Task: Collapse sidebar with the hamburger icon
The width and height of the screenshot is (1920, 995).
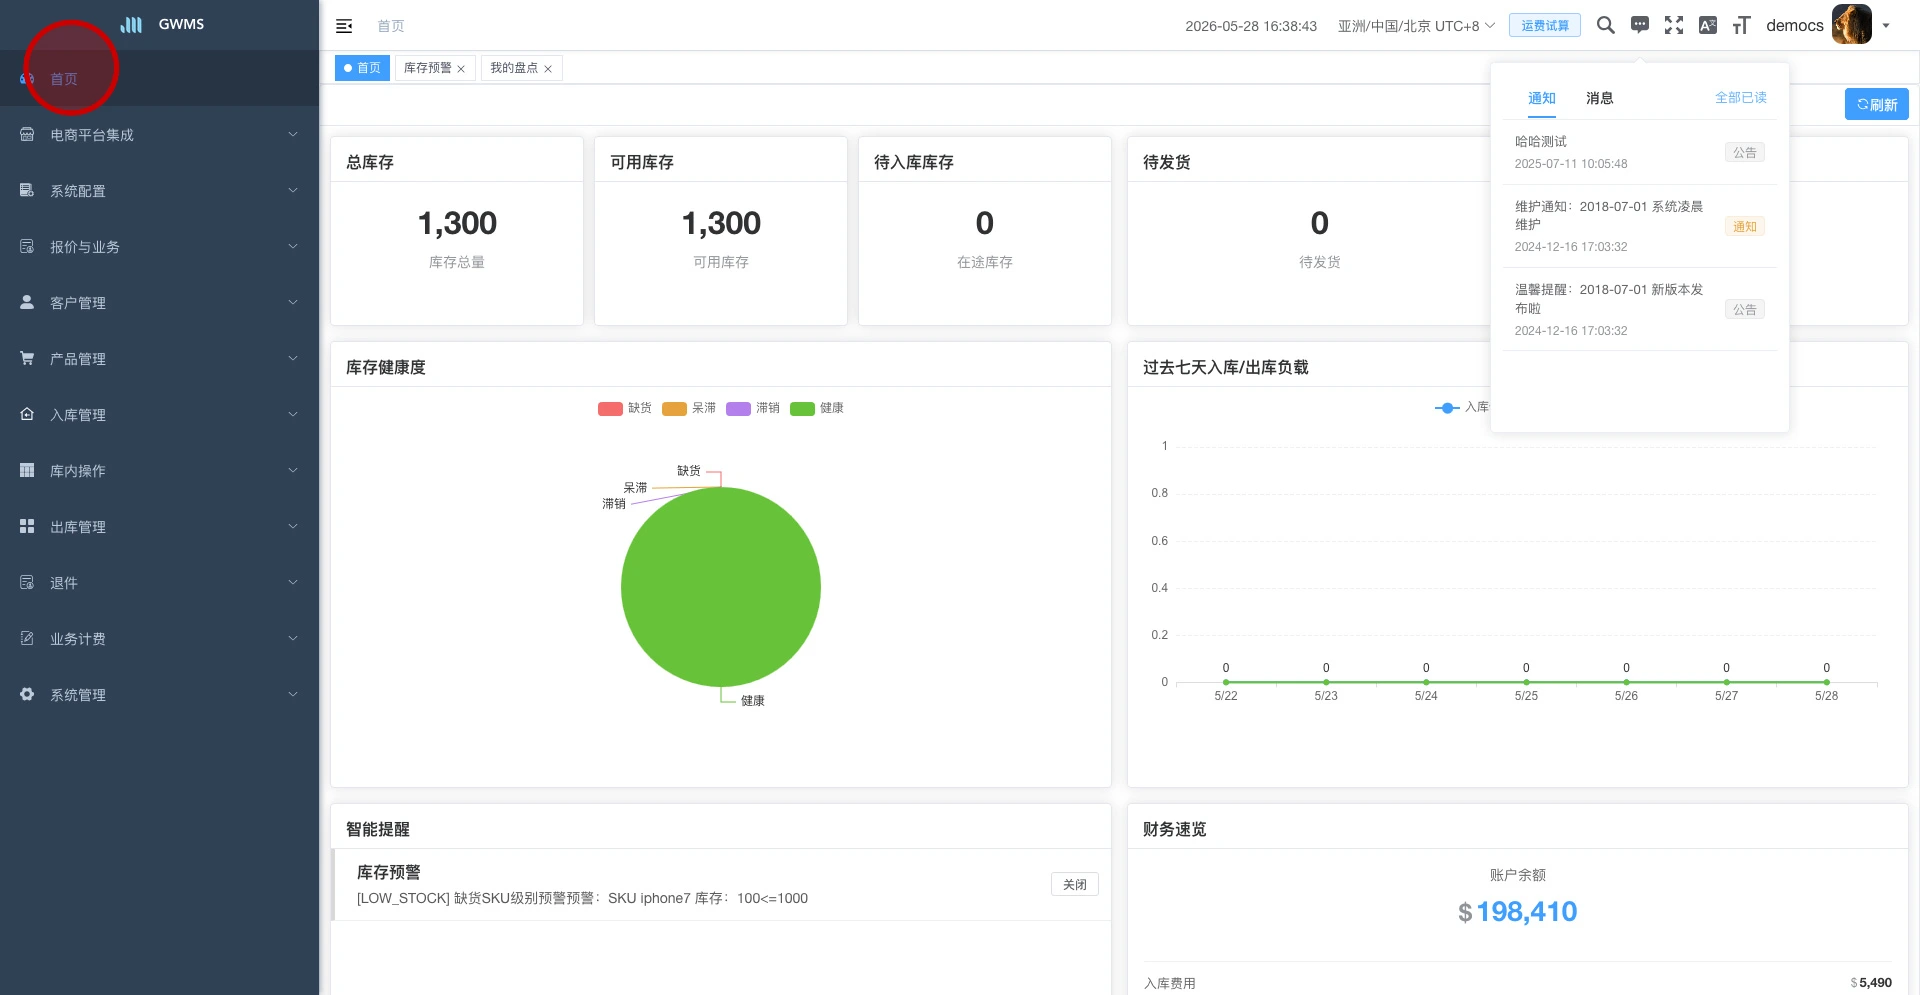Action: (x=344, y=26)
